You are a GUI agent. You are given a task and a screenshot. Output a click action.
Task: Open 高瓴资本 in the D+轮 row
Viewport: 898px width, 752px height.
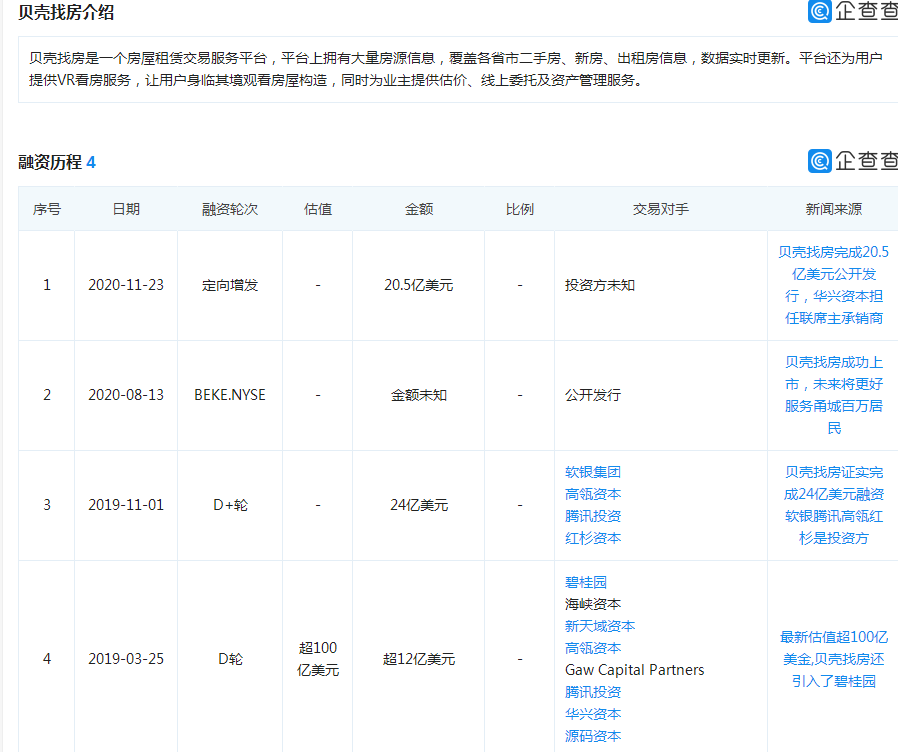click(593, 494)
